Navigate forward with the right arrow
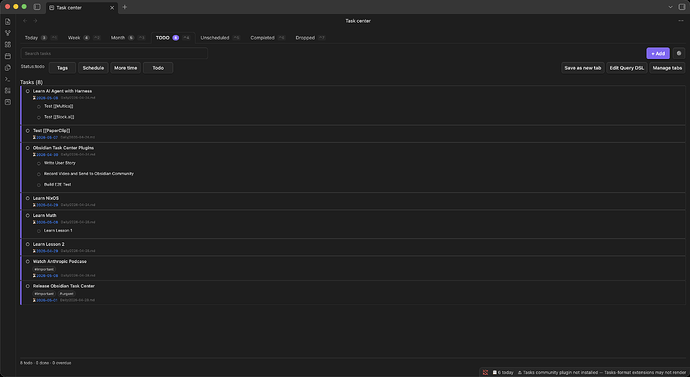Screen dimensions: 690x377 [x=35, y=21]
